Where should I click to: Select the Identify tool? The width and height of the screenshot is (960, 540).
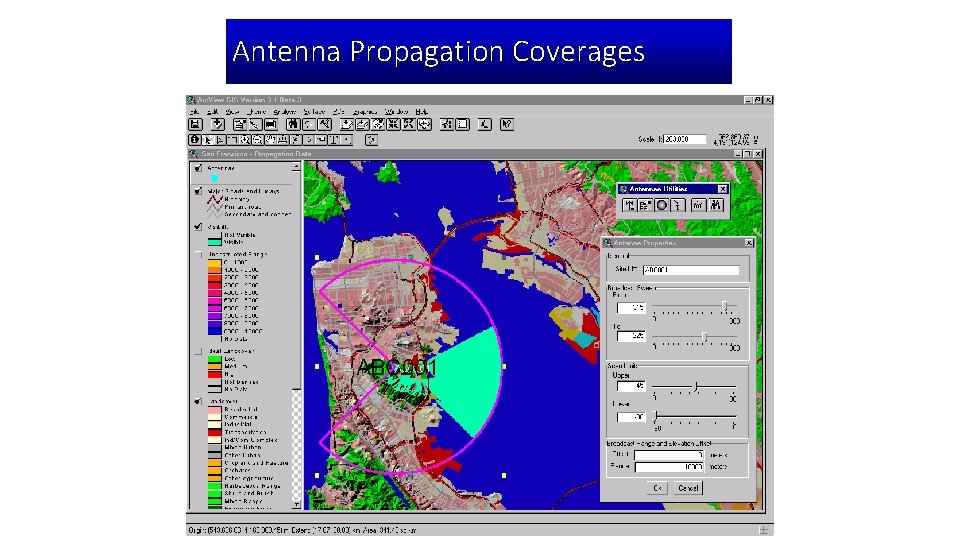point(195,140)
